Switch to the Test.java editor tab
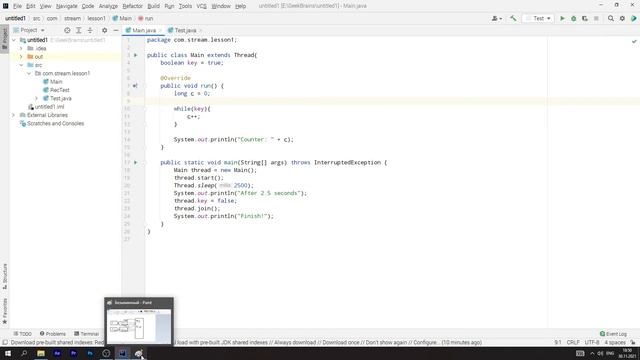The image size is (640, 360). [x=184, y=30]
